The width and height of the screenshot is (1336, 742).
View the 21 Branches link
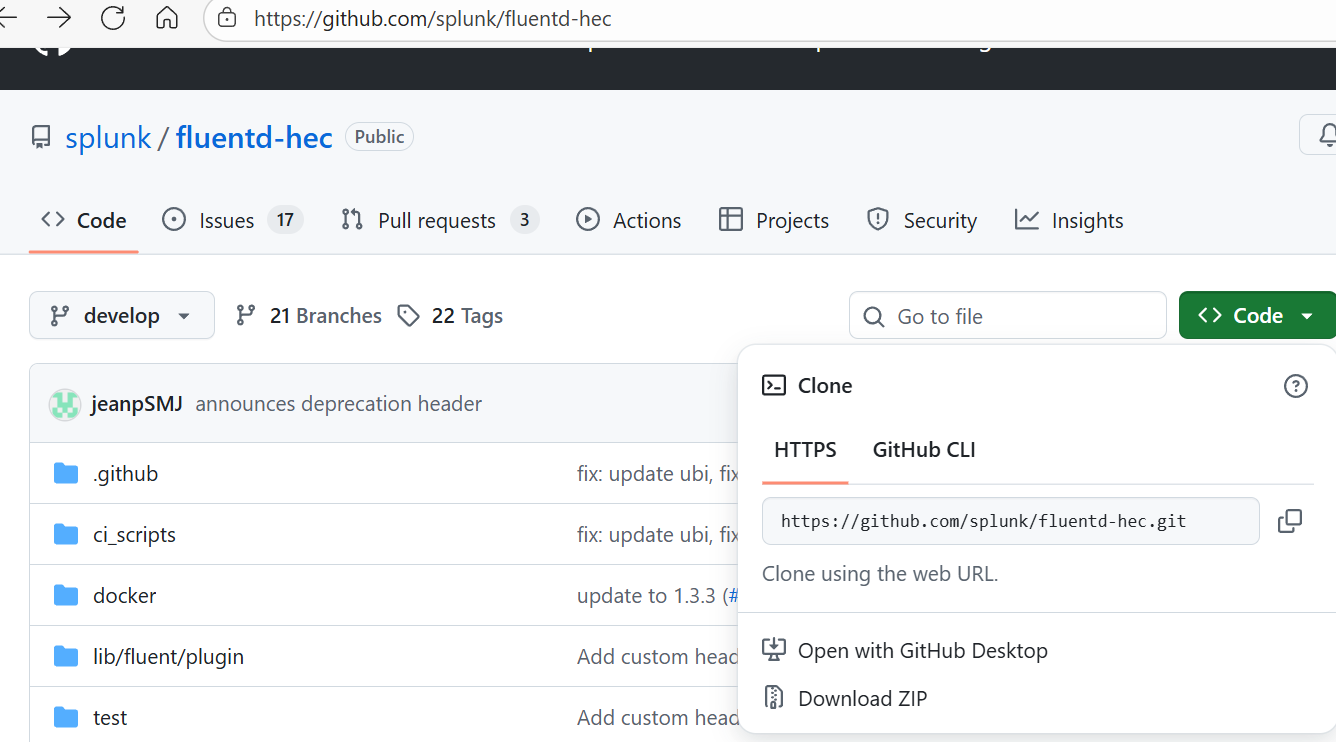[x=308, y=316]
